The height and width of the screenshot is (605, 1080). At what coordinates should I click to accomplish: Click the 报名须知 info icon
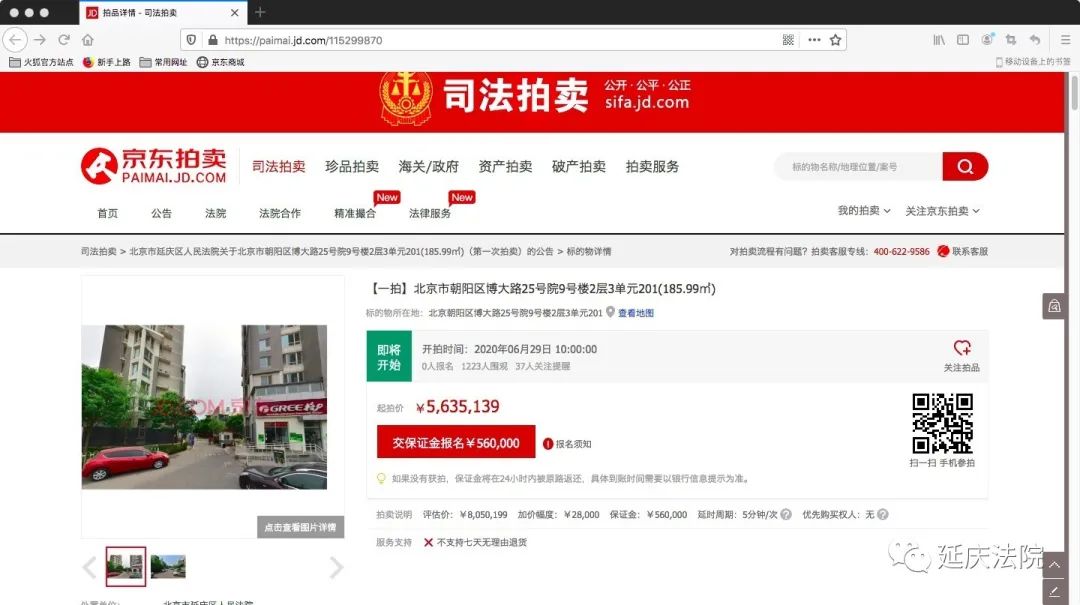pos(548,444)
